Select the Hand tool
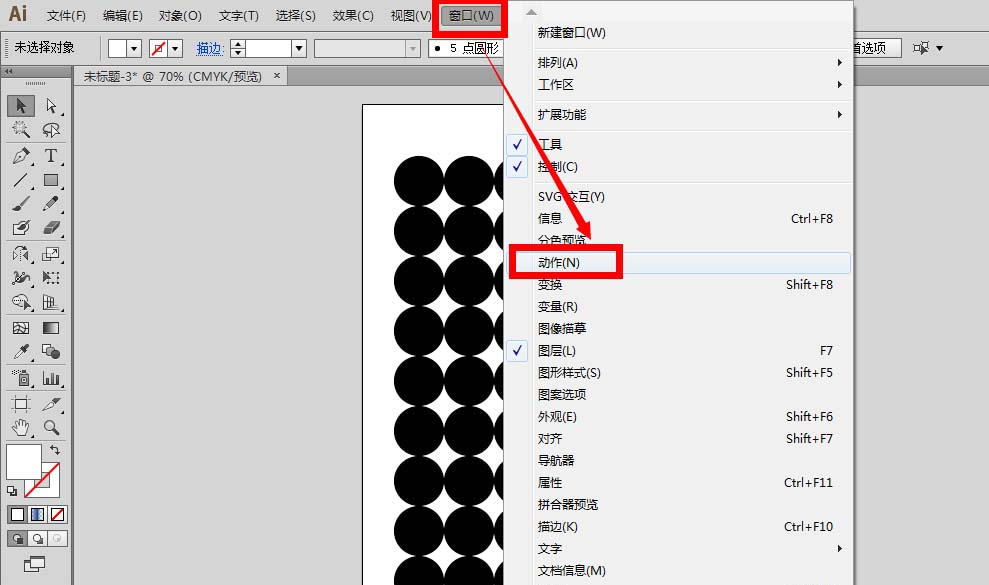The image size is (989, 585). point(22,427)
